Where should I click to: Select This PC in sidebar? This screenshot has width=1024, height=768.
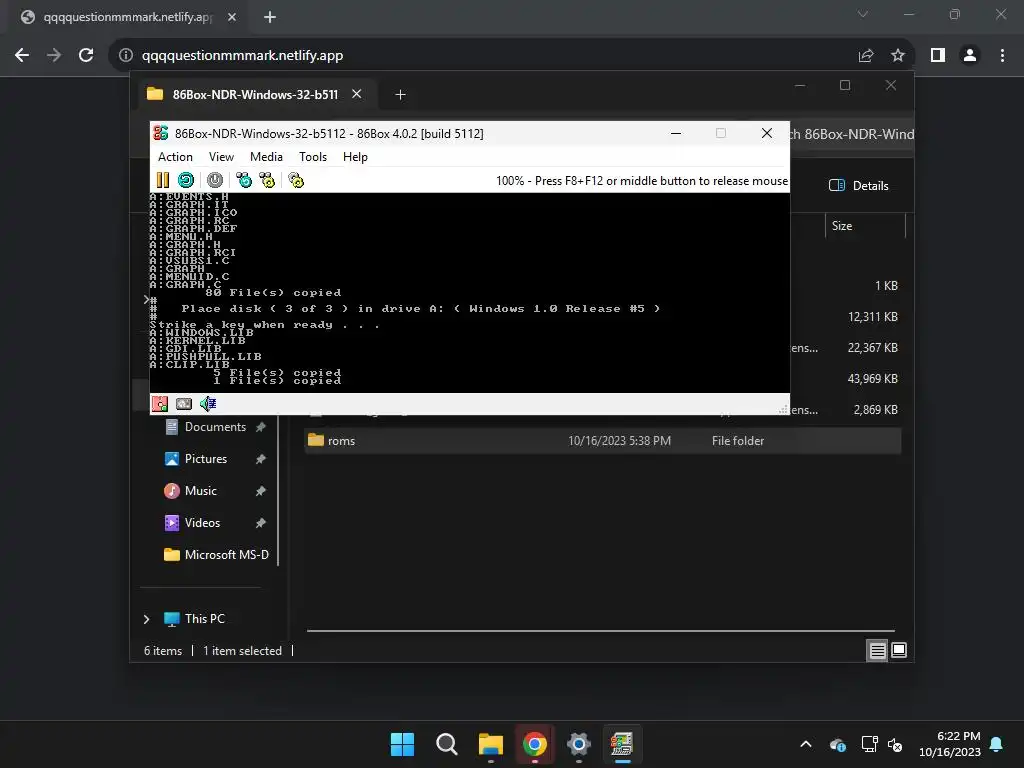pyautogui.click(x=204, y=619)
